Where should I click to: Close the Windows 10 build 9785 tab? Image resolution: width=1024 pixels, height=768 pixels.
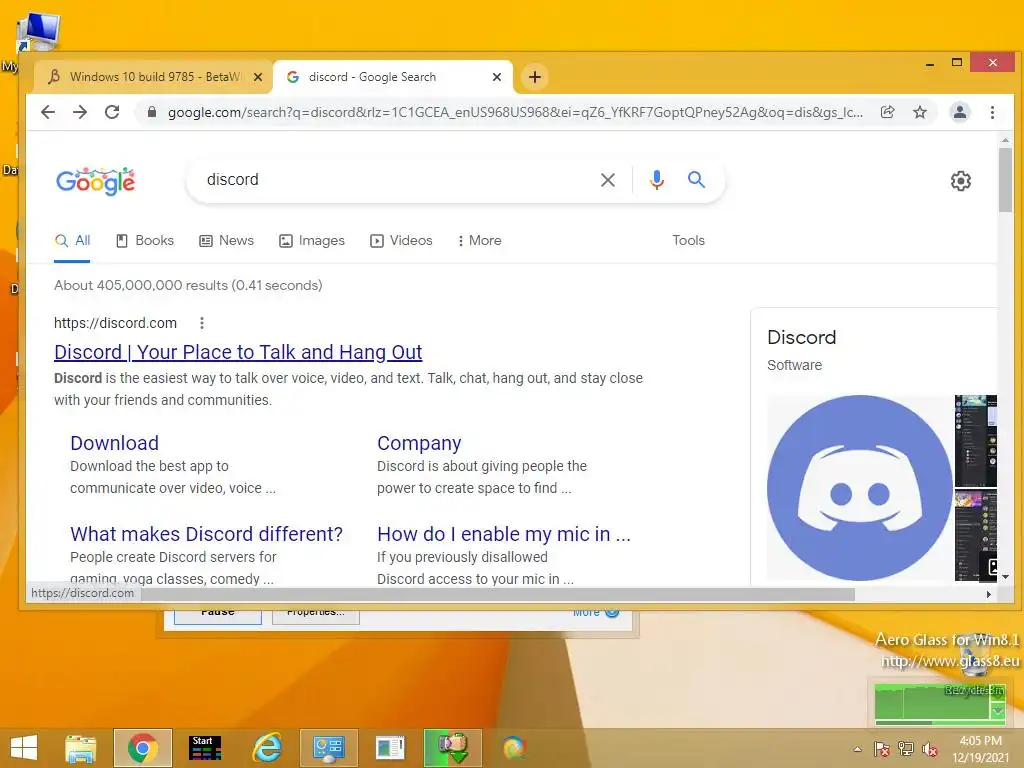(x=258, y=77)
